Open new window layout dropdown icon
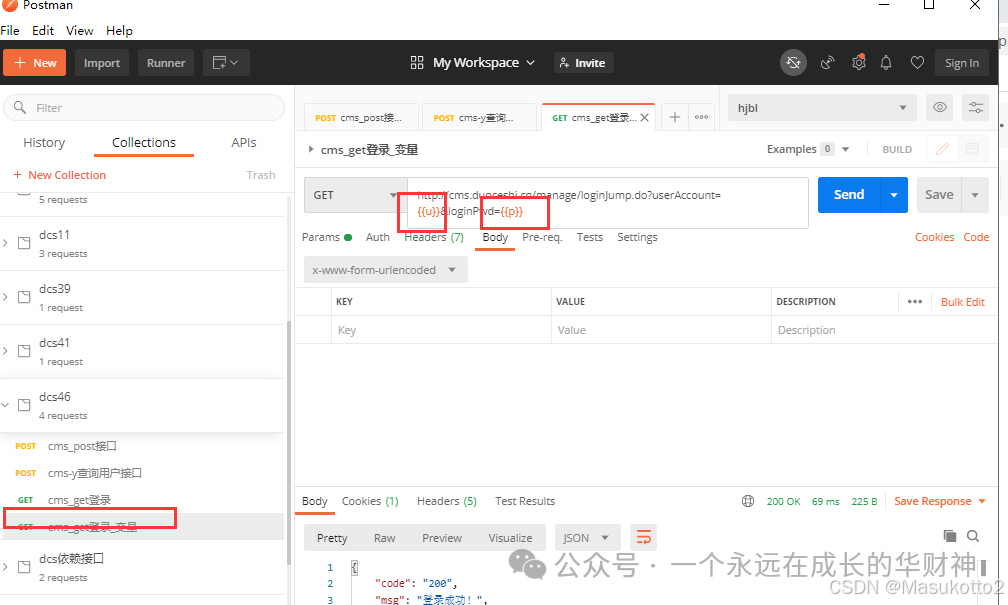This screenshot has height=605, width=1008. tap(226, 63)
